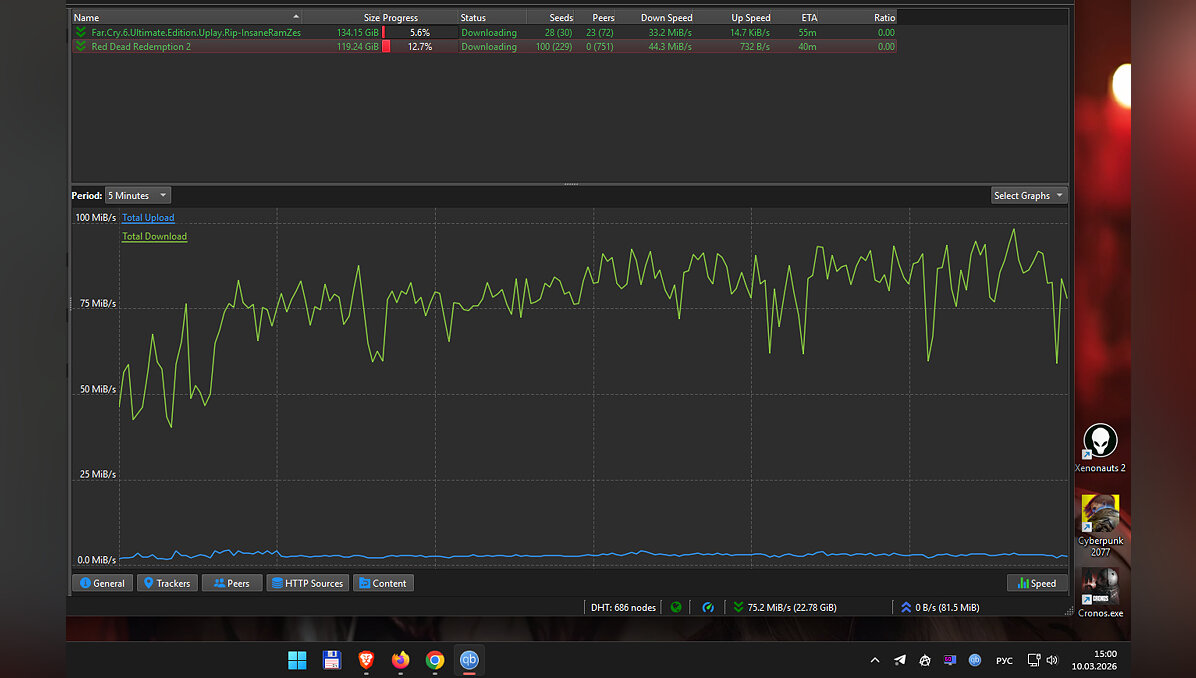Viewport: 1196px width, 678px height.
Task: Click the green download speed arrows in status bar
Action: tap(738, 607)
